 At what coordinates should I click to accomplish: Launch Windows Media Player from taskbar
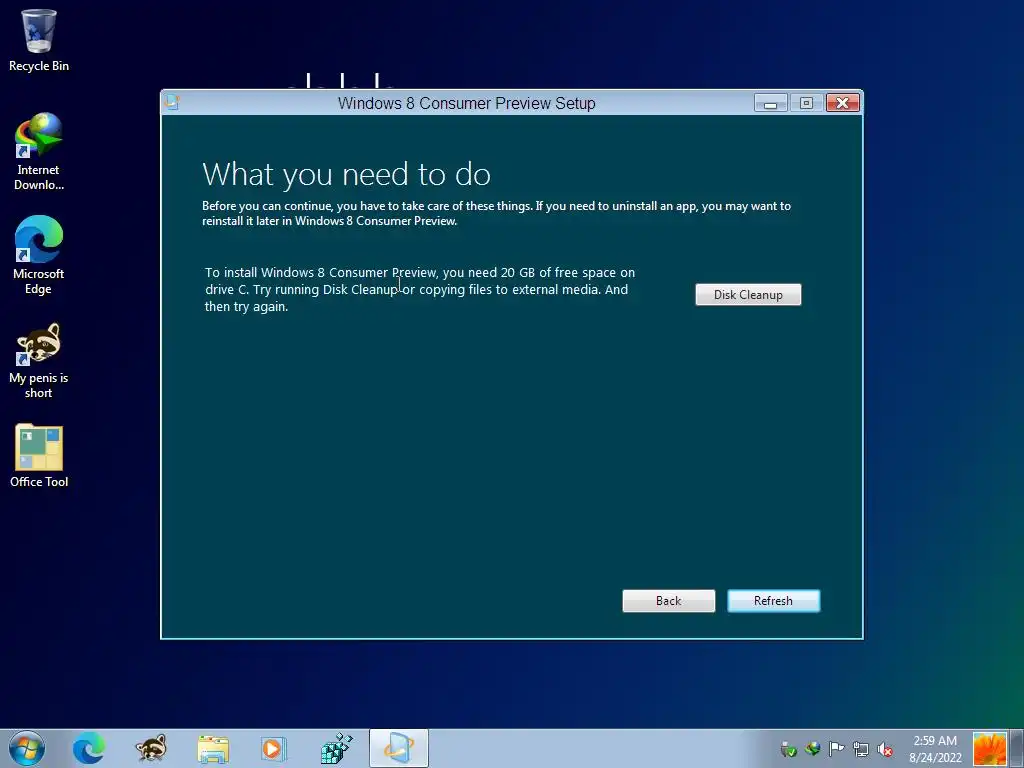coord(274,749)
